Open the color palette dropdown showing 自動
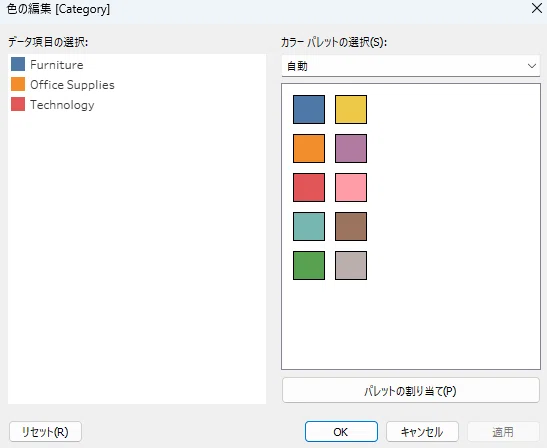 click(411, 66)
